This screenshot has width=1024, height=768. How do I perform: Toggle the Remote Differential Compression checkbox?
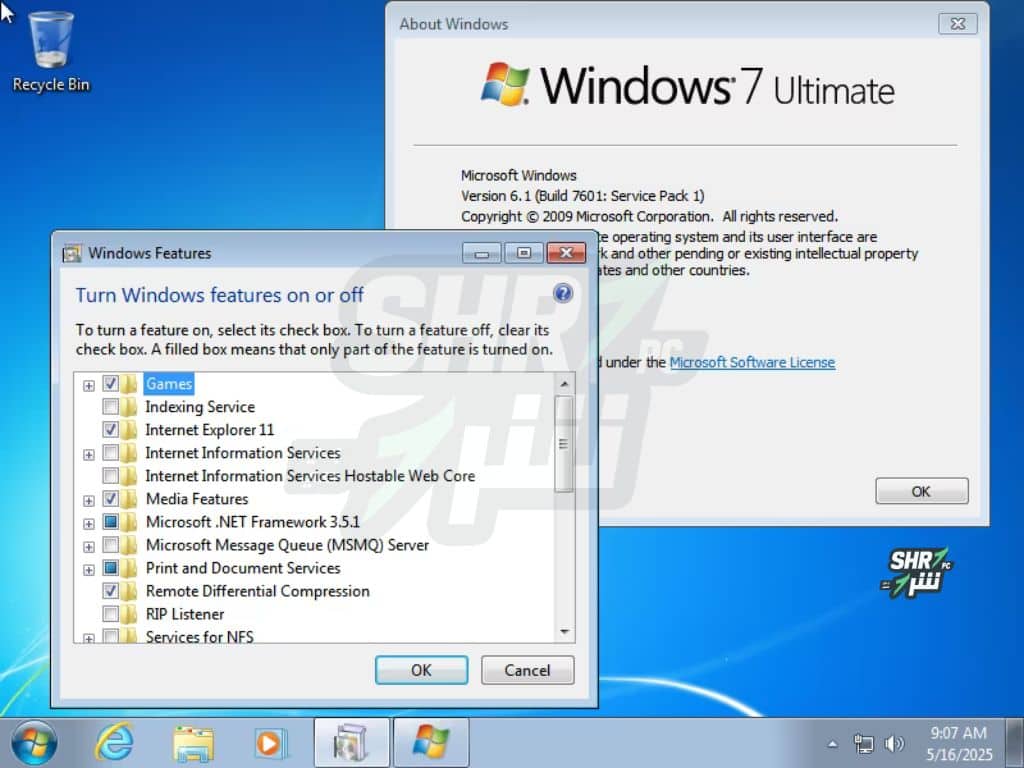111,591
